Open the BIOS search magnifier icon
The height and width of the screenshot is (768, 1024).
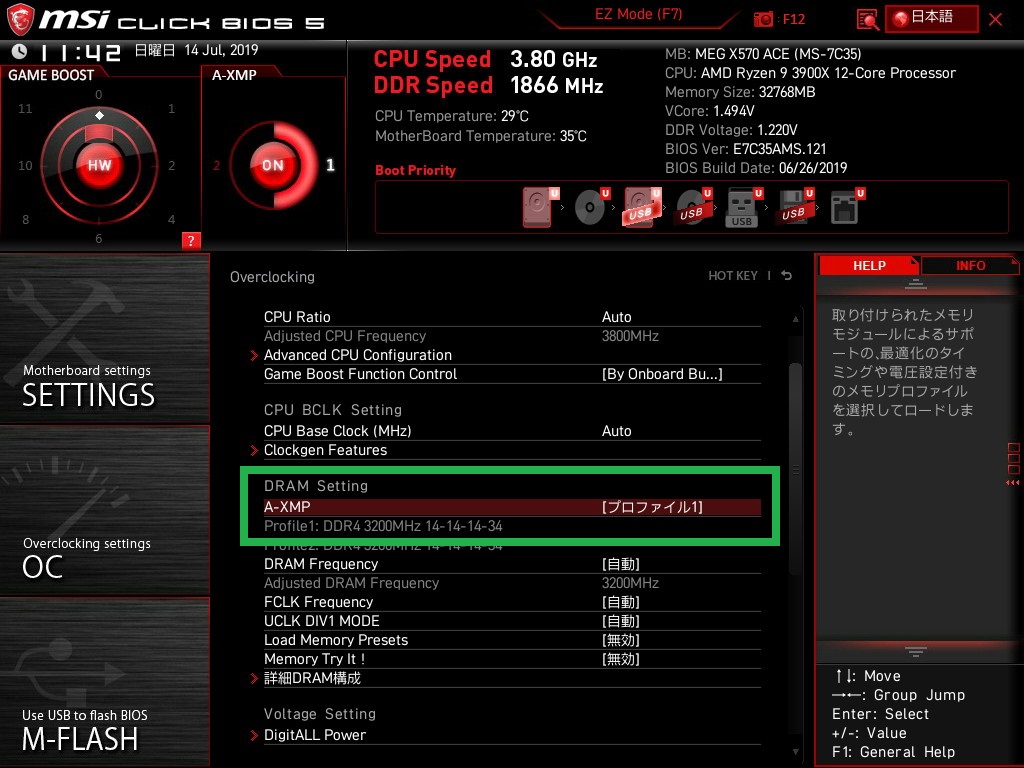click(867, 20)
